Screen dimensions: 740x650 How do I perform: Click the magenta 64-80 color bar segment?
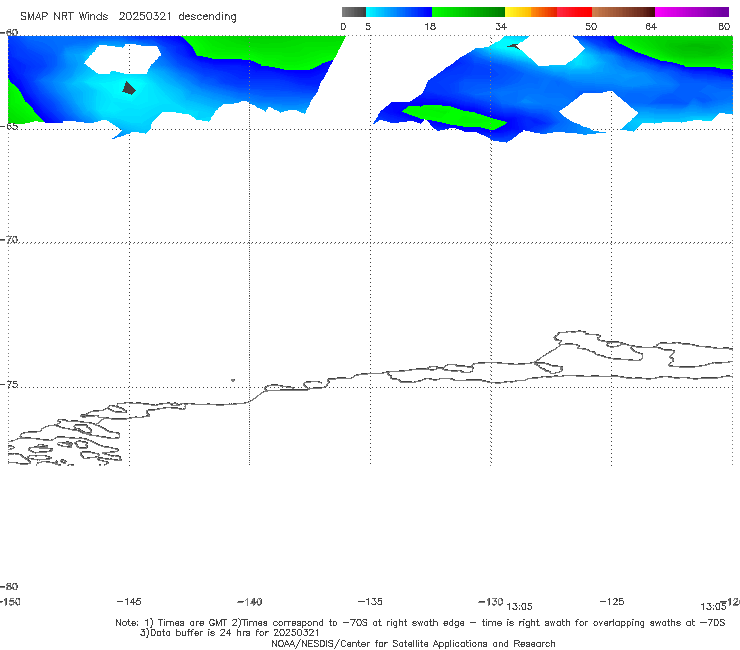(691, 12)
